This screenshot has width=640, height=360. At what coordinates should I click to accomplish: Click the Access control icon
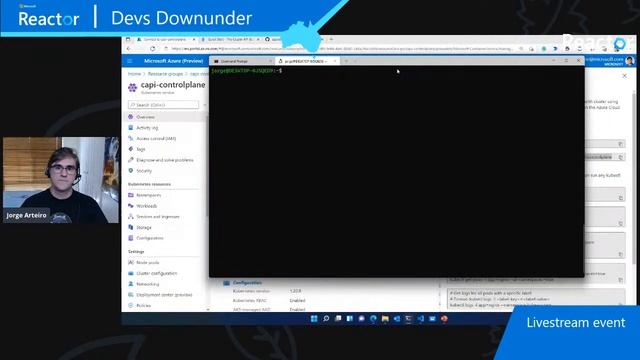tap(131, 138)
